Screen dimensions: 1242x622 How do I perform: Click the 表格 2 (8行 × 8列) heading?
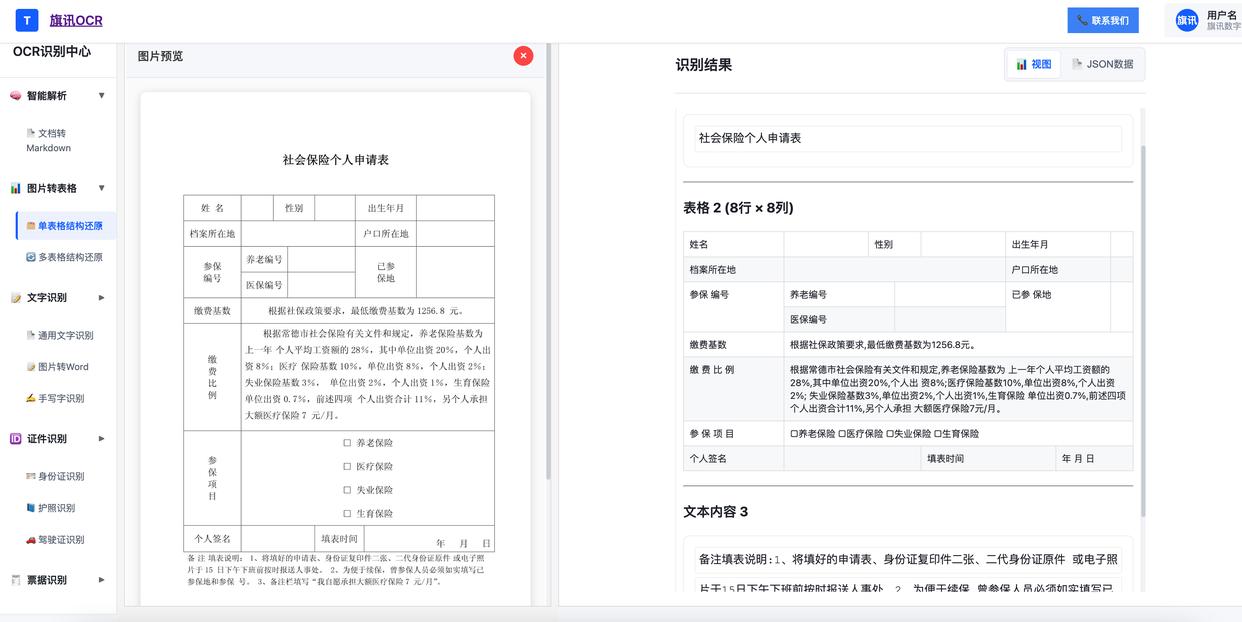click(738, 208)
